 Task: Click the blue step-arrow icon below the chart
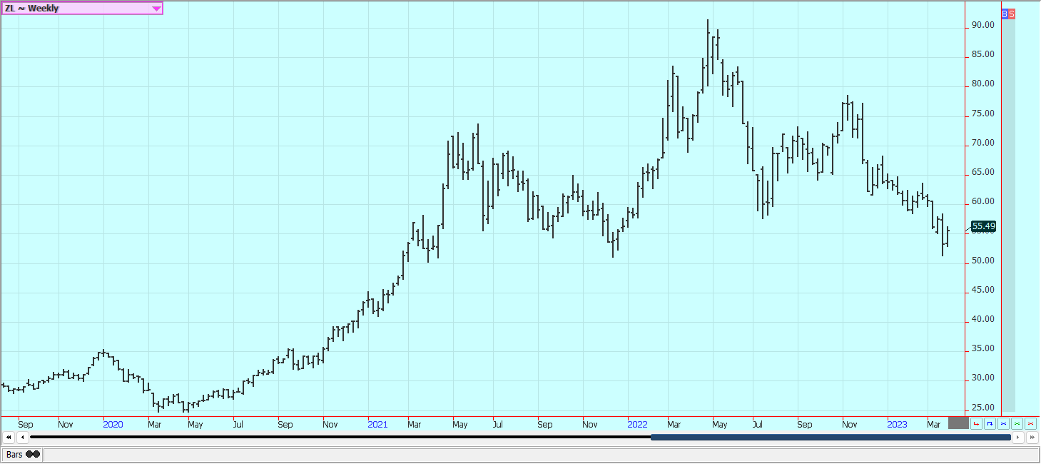[x=990, y=424]
